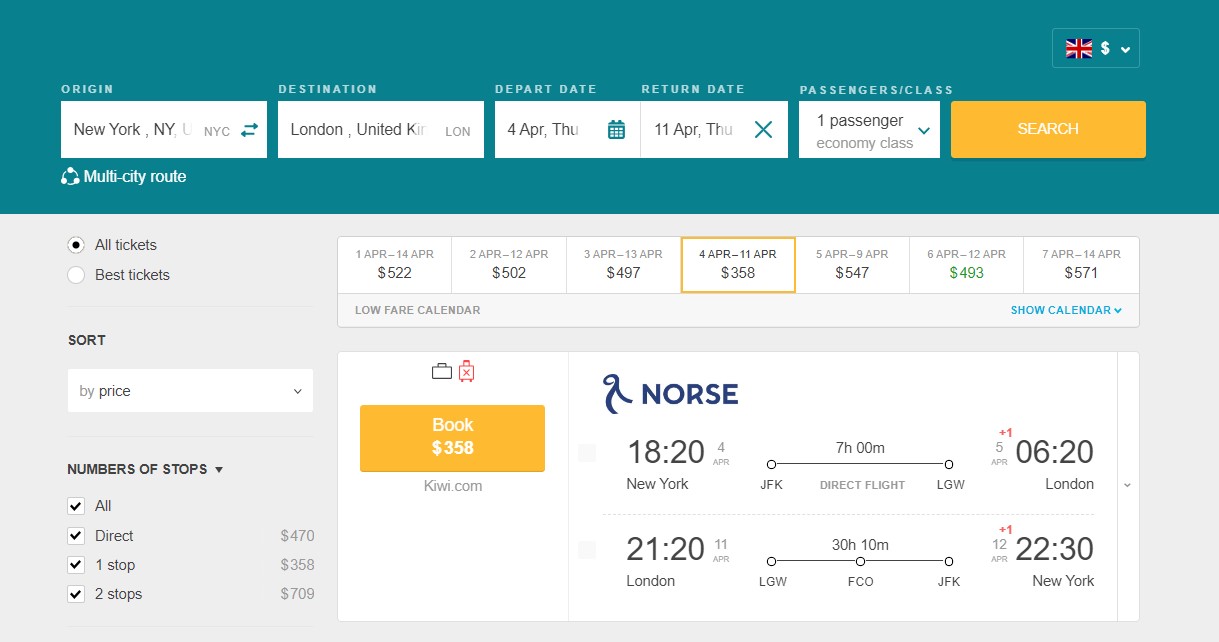The width and height of the screenshot is (1219, 642).
Task: Click the UK flag currency icon
Action: tap(1077, 47)
